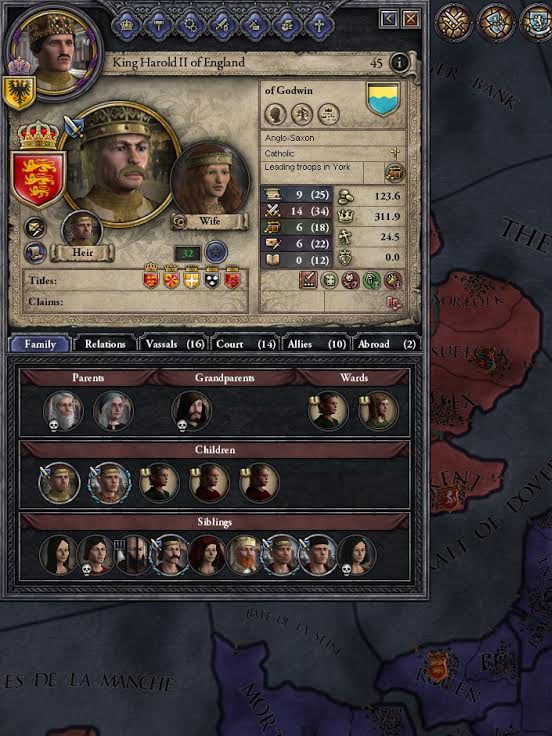Click the first child portrait under Children
The width and height of the screenshot is (552, 736).
click(x=59, y=483)
